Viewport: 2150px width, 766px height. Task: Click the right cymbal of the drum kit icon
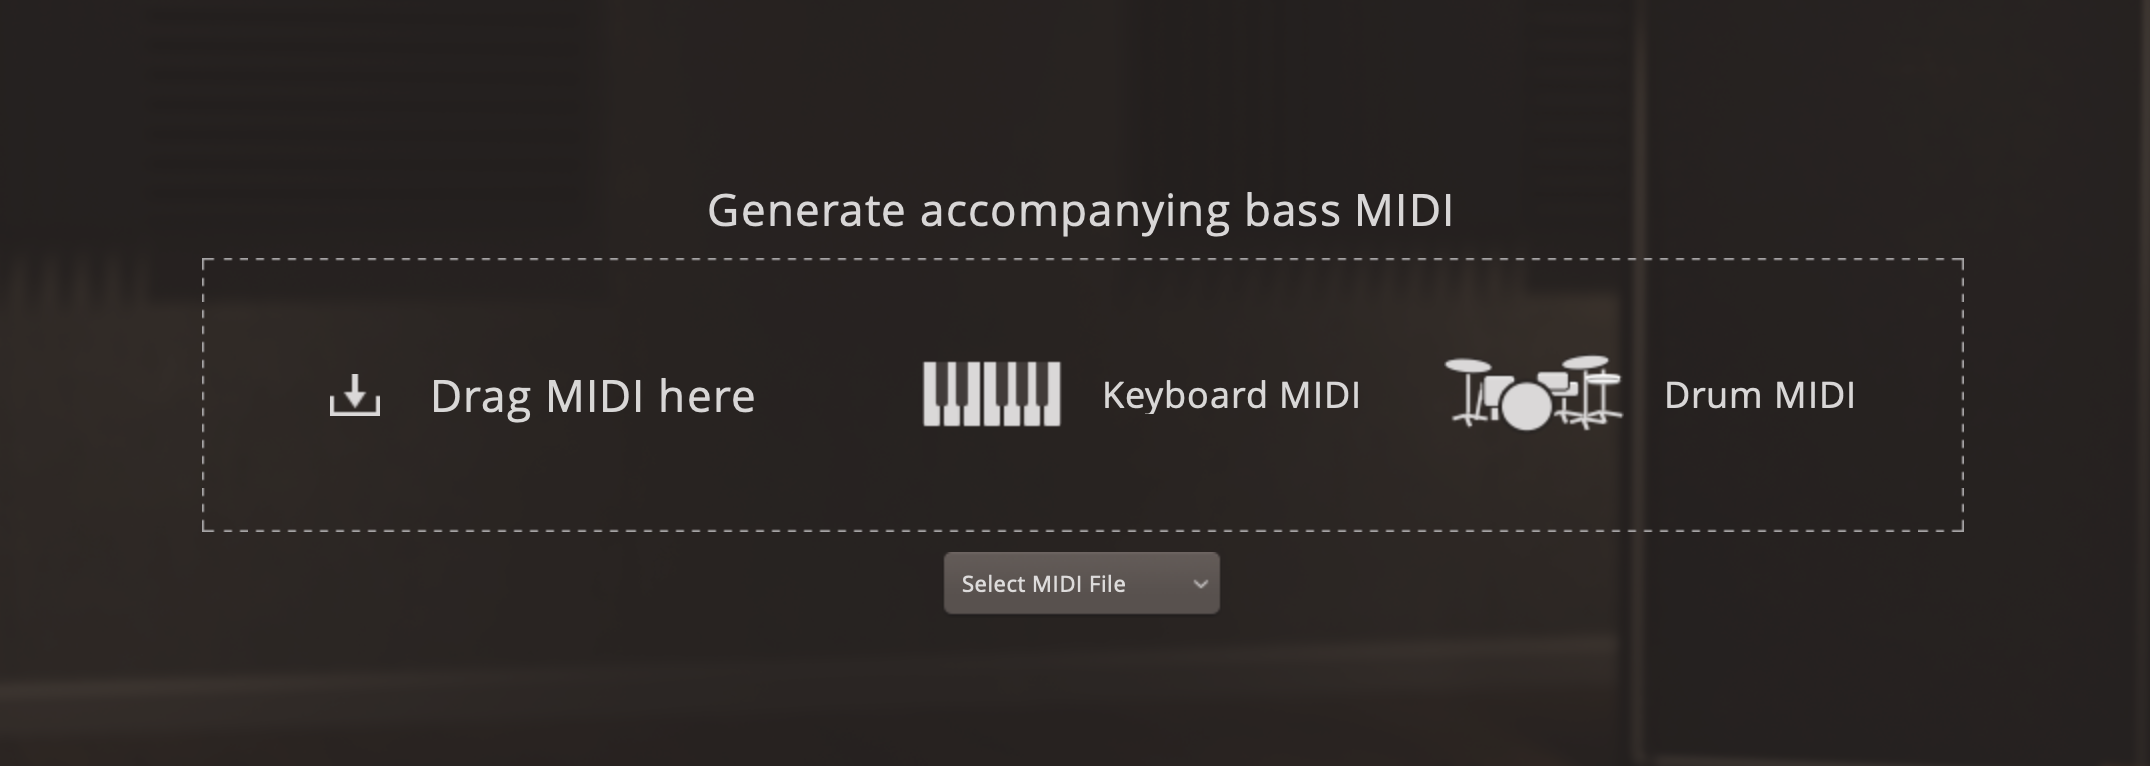click(x=1585, y=362)
